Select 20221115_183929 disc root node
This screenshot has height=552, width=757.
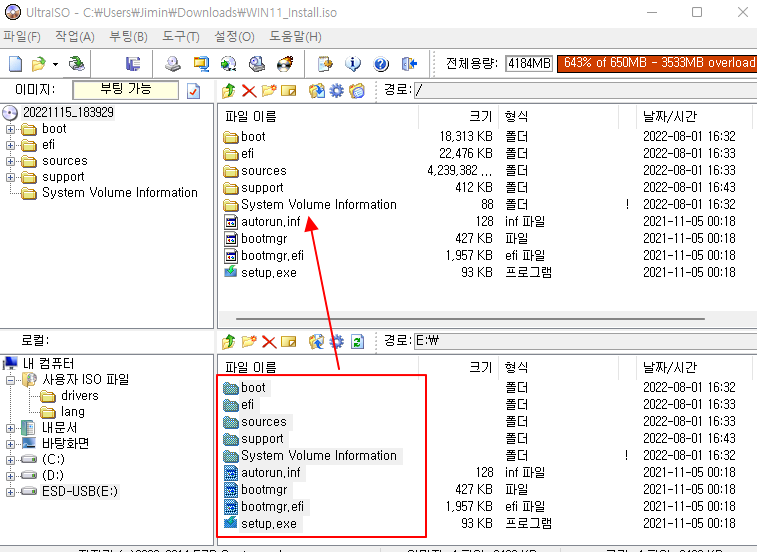(x=68, y=113)
